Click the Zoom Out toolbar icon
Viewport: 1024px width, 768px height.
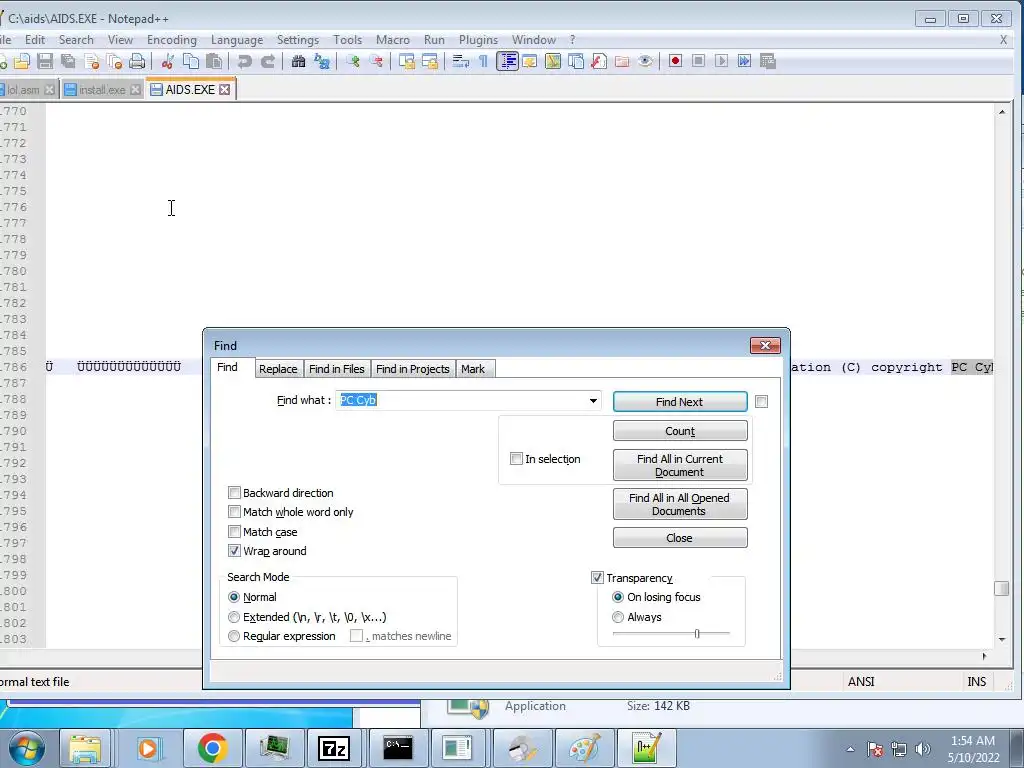pos(376,61)
